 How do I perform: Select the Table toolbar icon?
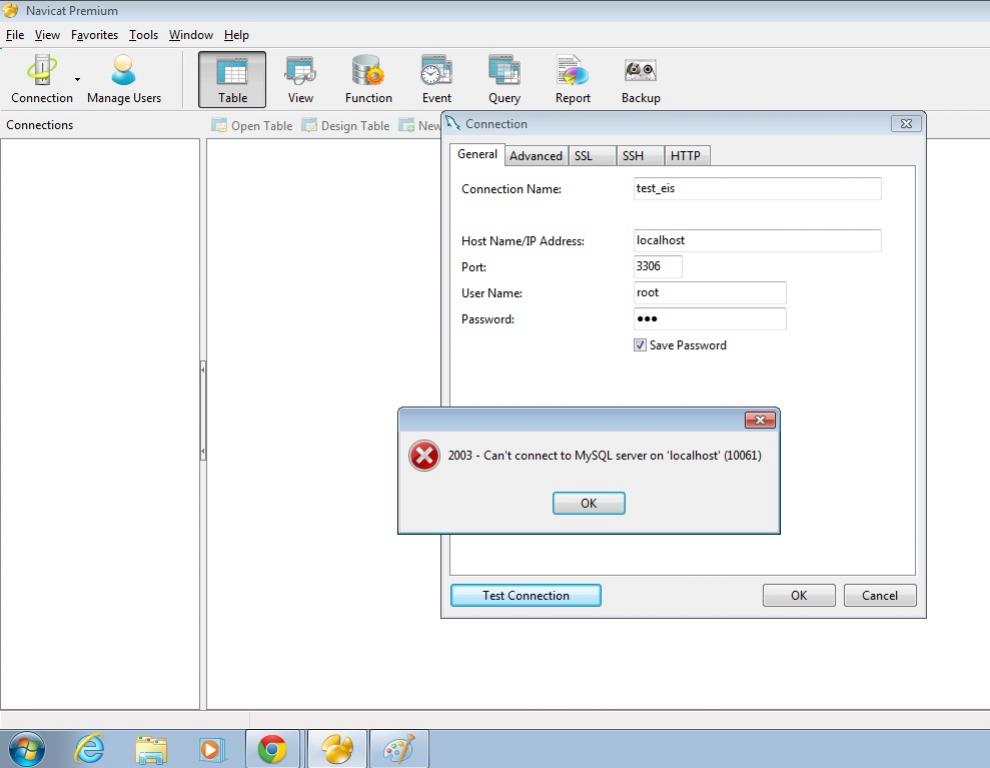(232, 79)
